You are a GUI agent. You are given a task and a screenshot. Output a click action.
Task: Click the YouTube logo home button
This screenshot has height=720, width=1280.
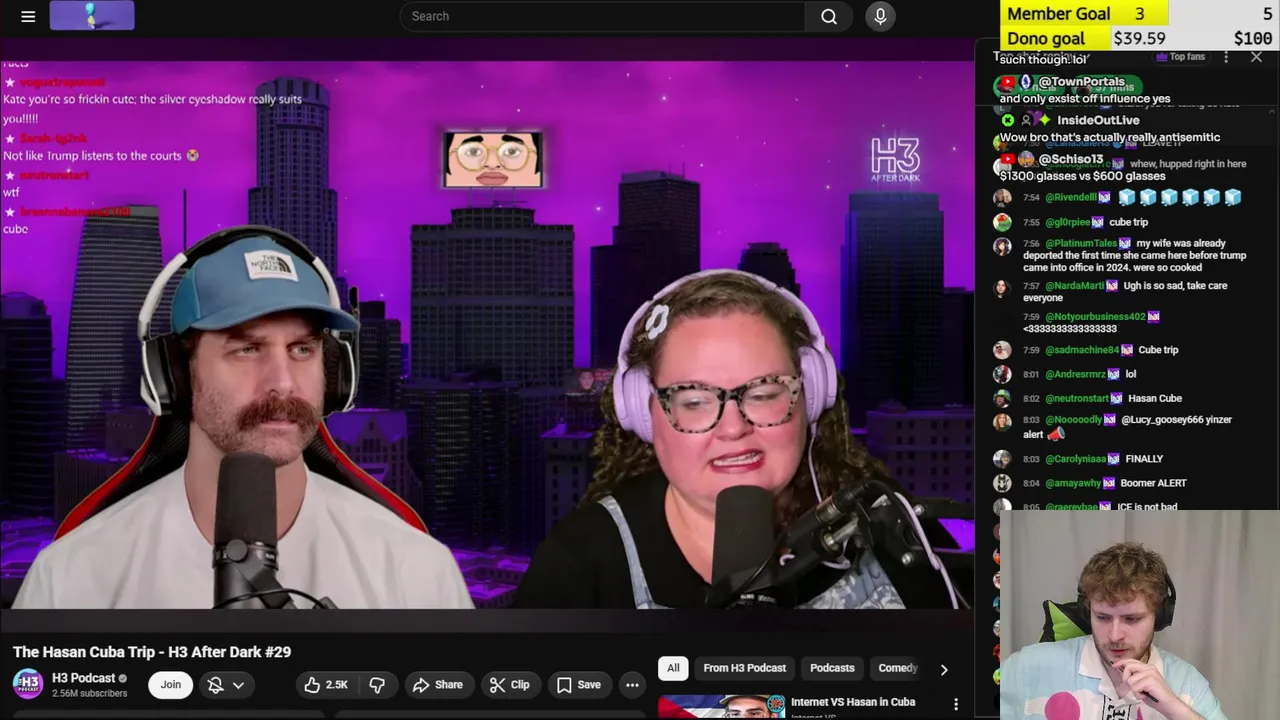click(x=92, y=16)
